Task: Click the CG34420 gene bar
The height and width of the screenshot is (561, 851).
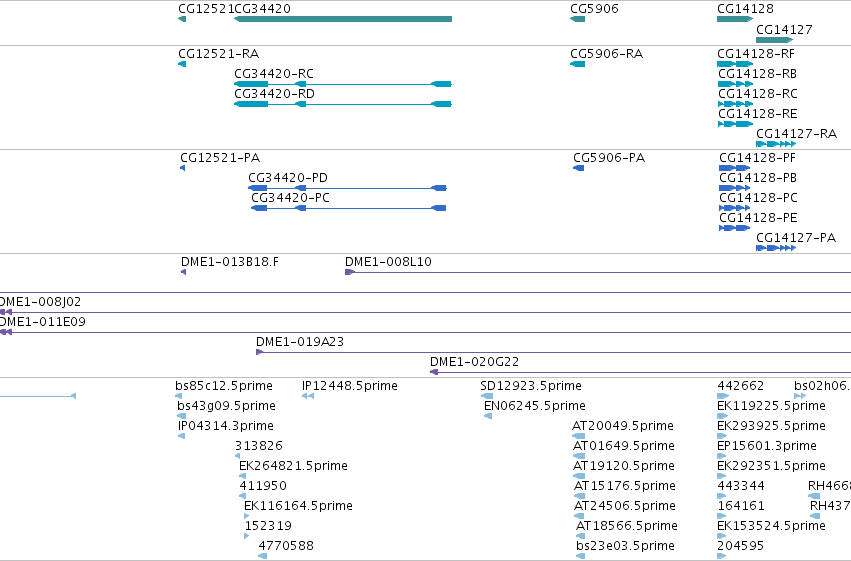Action: click(343, 19)
